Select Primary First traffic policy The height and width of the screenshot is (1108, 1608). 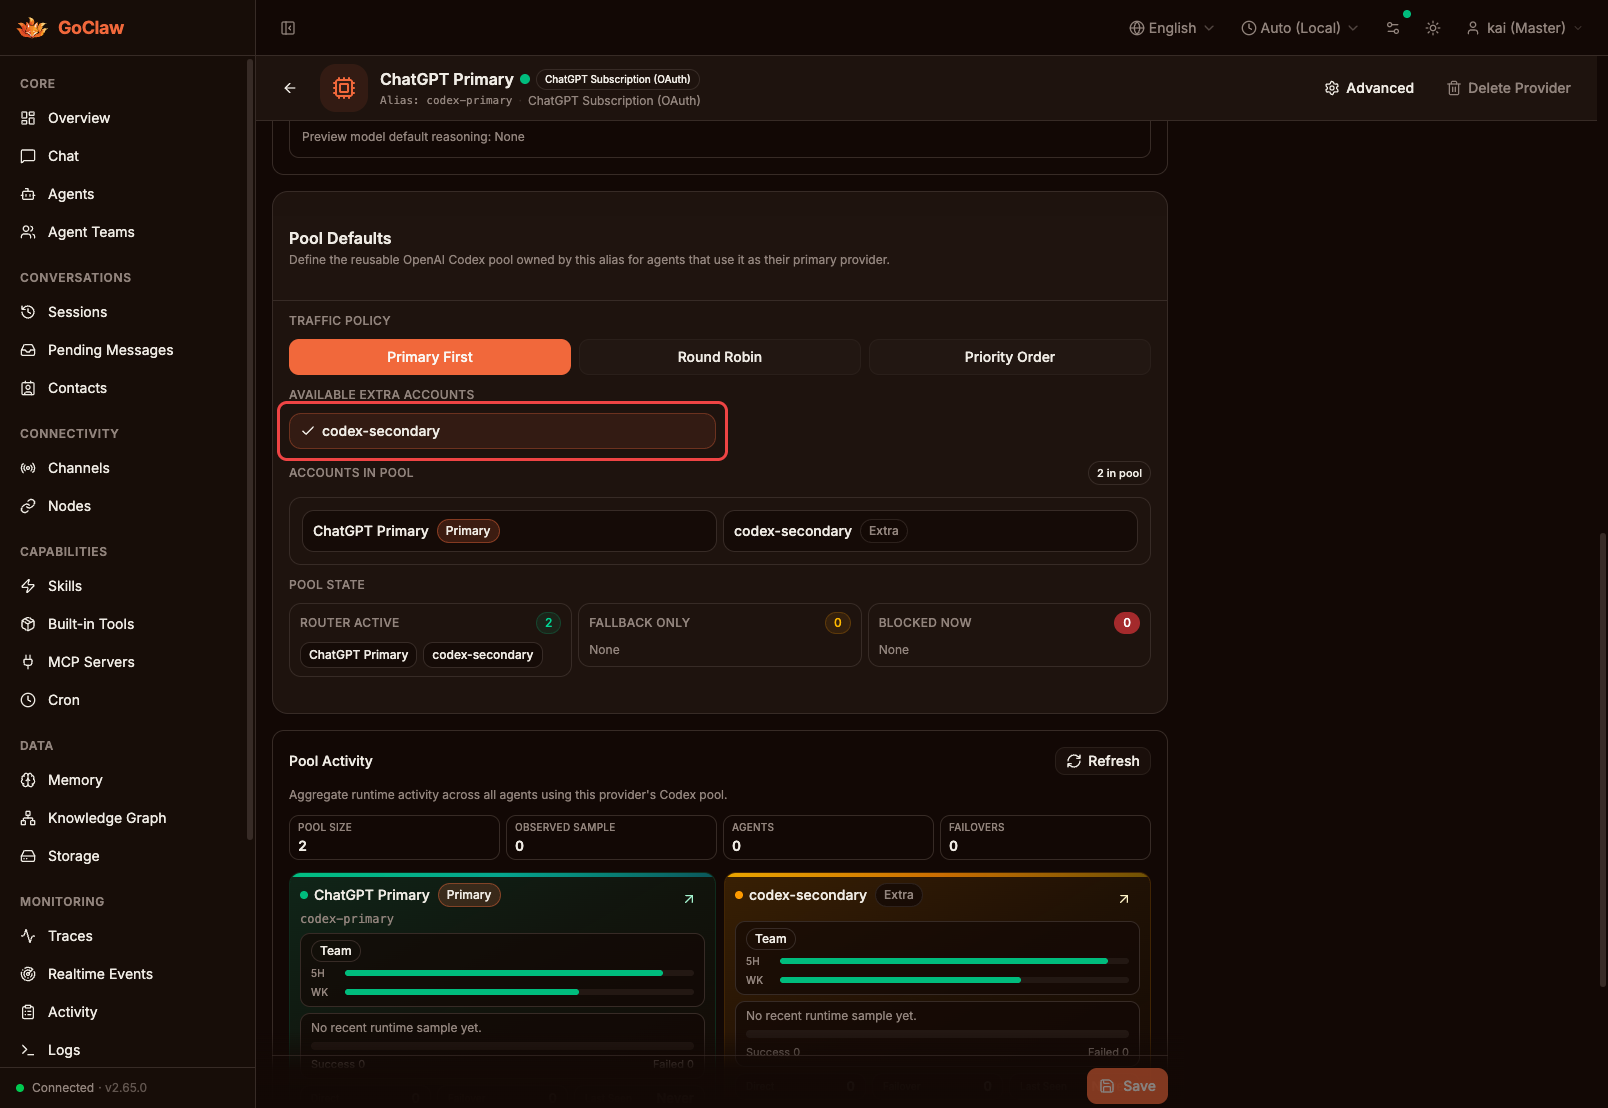pyautogui.click(x=430, y=357)
